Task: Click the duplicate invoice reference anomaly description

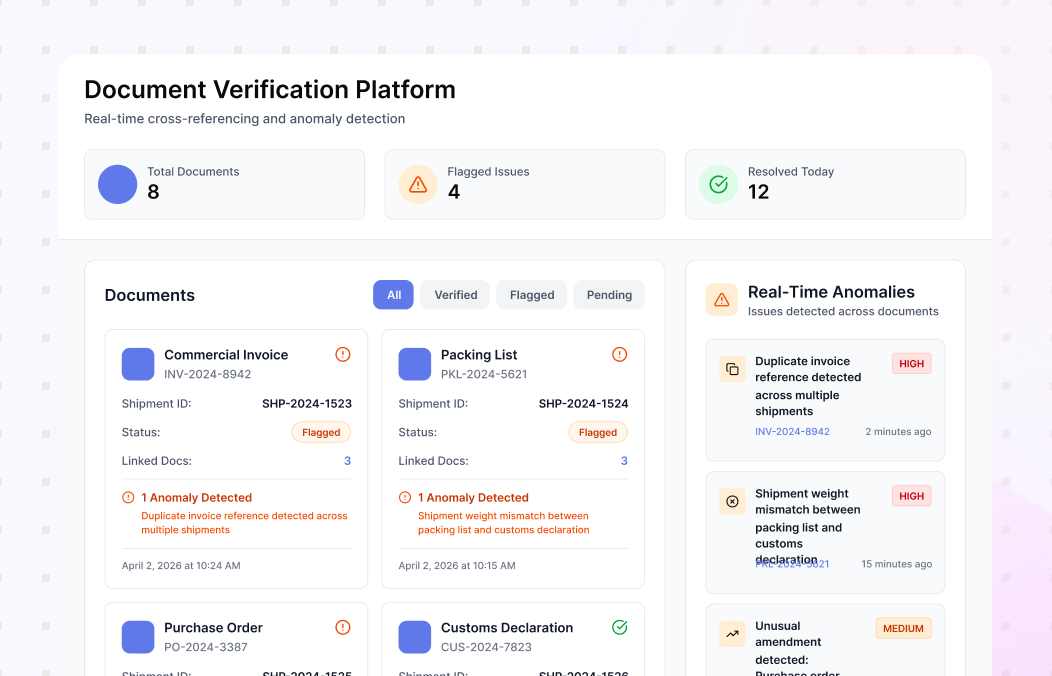Action: click(x=808, y=386)
